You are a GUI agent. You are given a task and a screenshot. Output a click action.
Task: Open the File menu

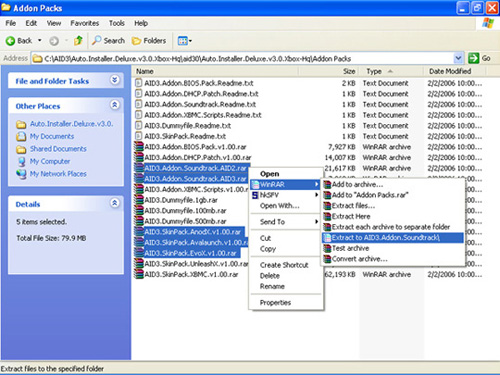pyautogui.click(x=11, y=23)
